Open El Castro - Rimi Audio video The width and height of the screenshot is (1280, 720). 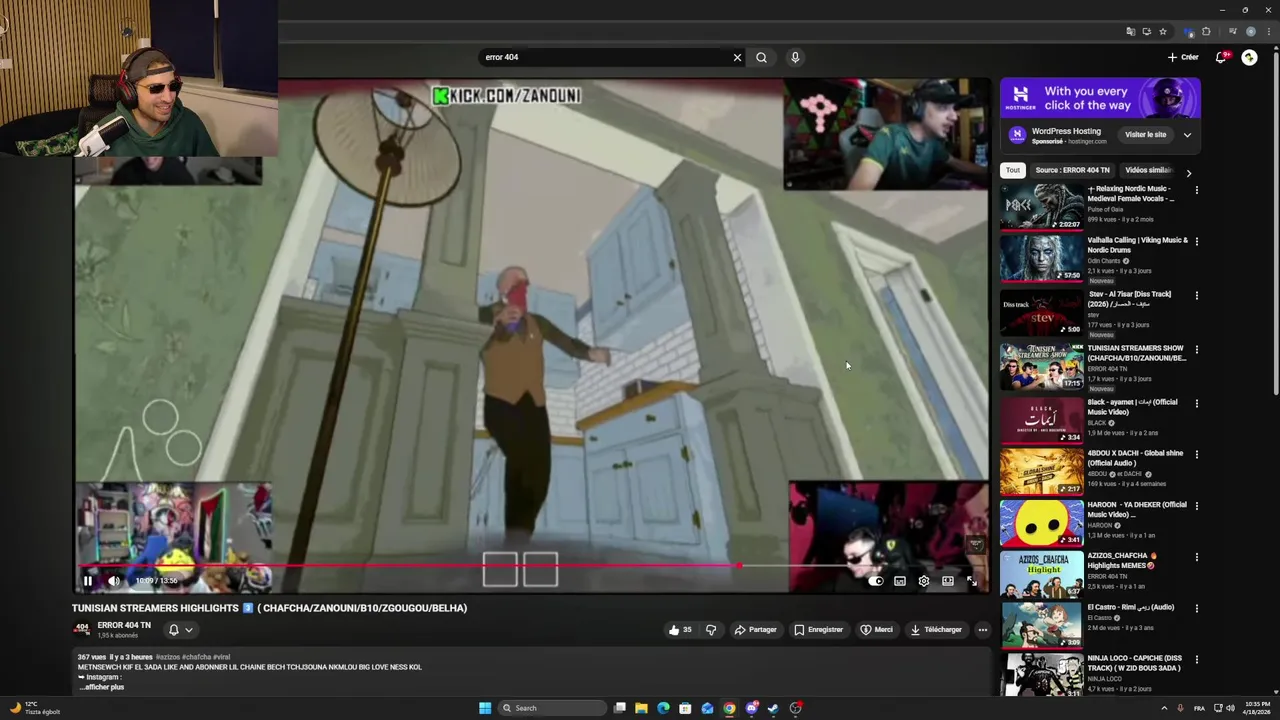[1041, 626]
